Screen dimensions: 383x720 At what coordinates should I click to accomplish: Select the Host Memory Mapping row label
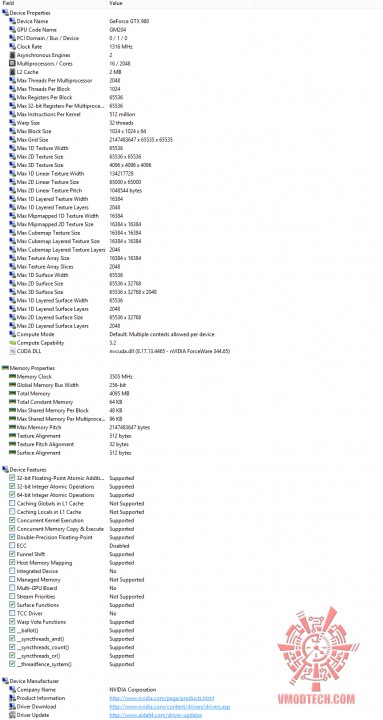44,562
